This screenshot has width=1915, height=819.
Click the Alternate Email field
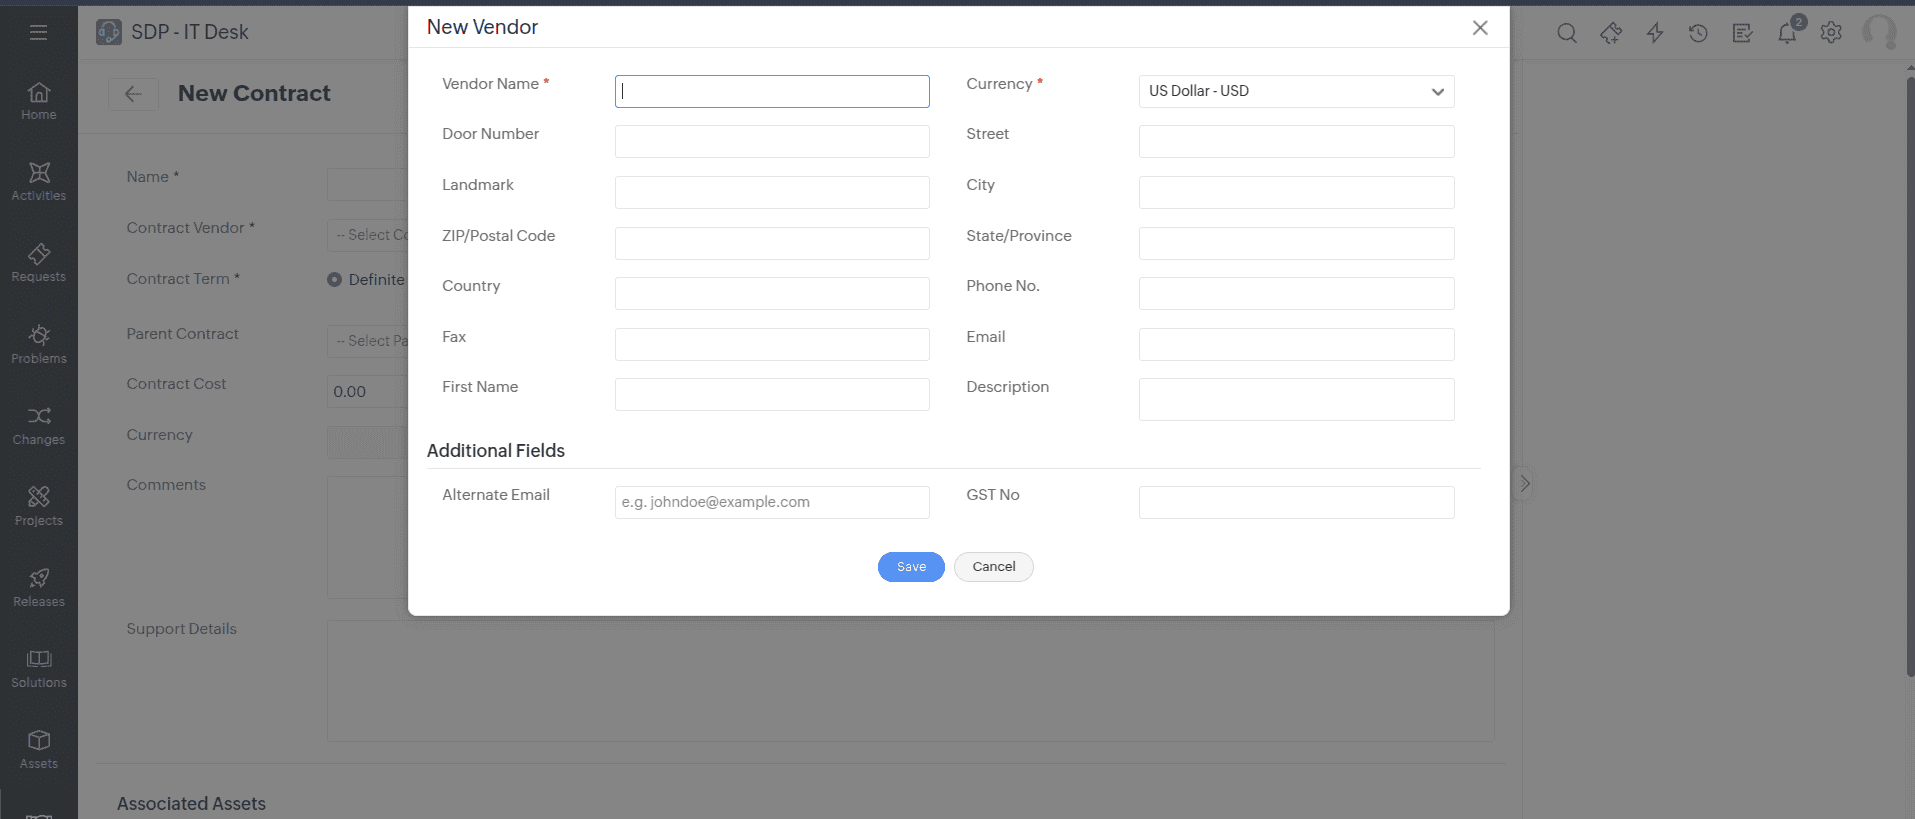click(x=772, y=502)
